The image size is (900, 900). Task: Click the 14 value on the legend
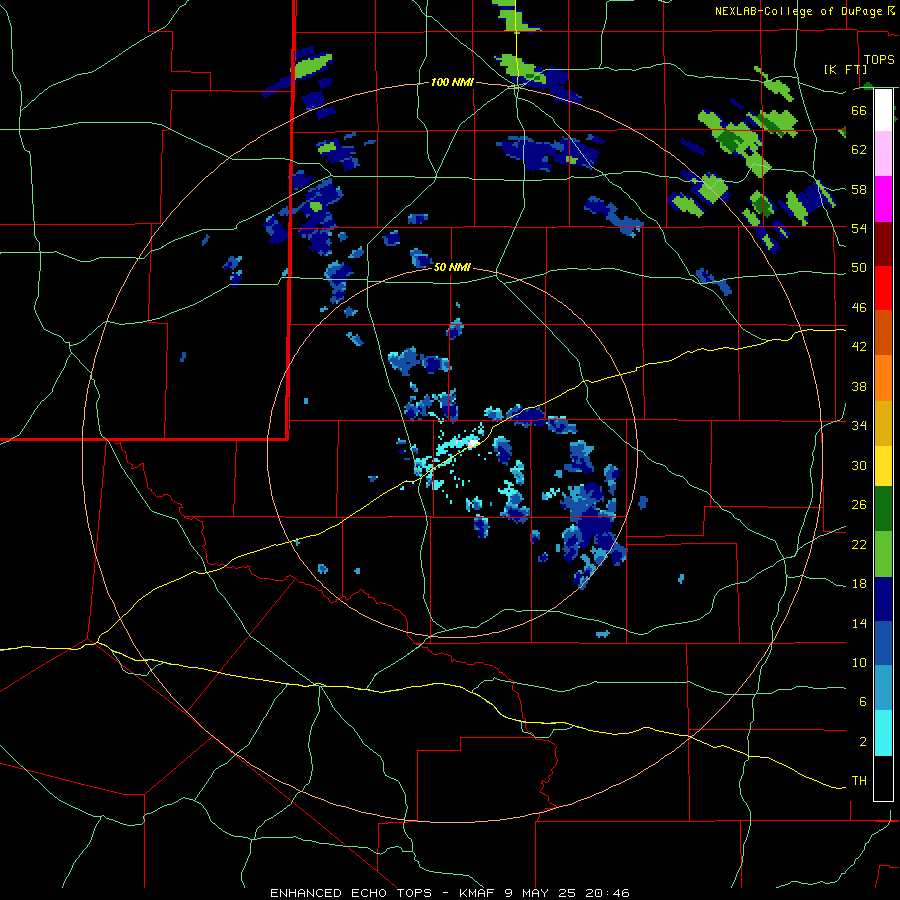pyautogui.click(x=859, y=623)
